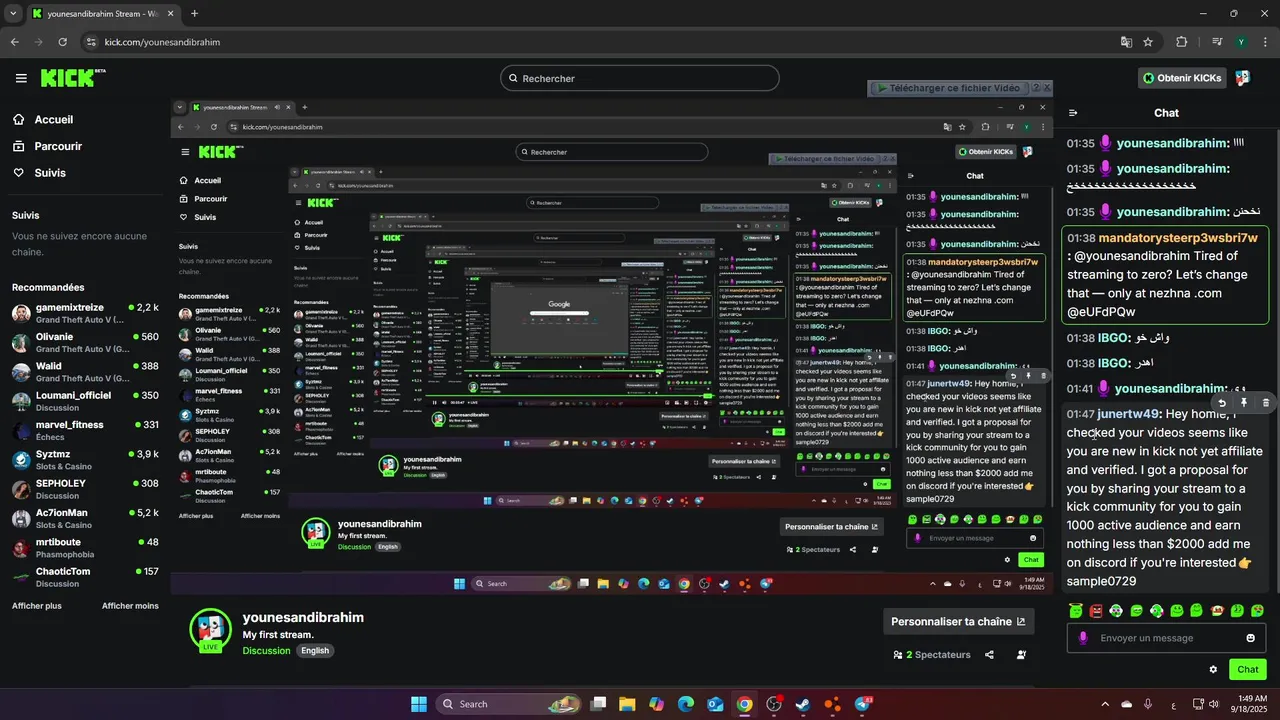Open ChaoticTom recommended channel
The width and height of the screenshot is (1280, 720).
(85, 577)
